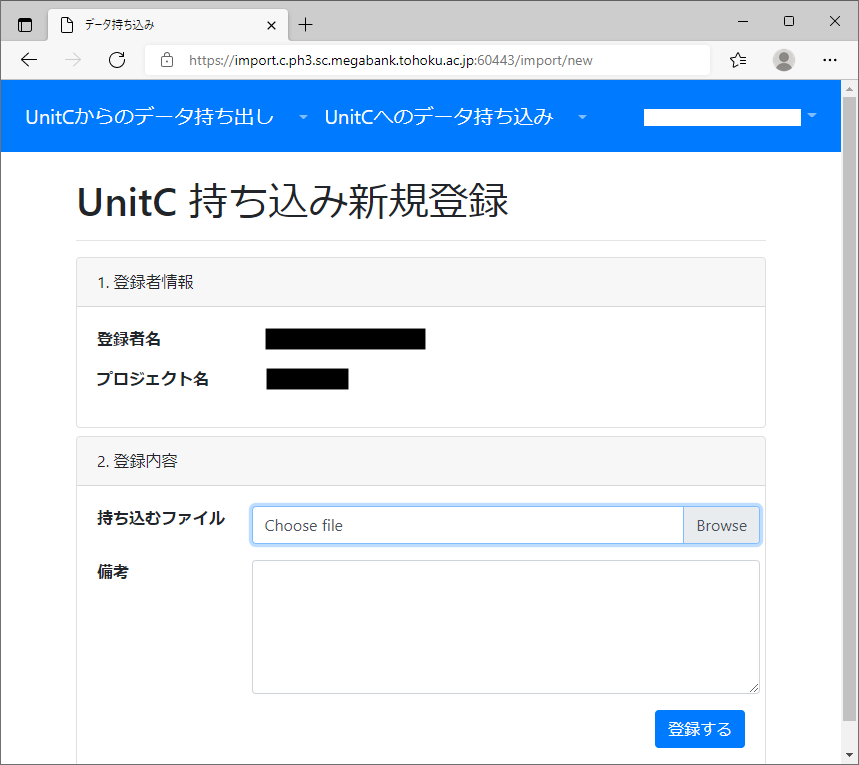Screen dimensions: 859x765
Task: Click the address bar URL
Action: pos(391,60)
